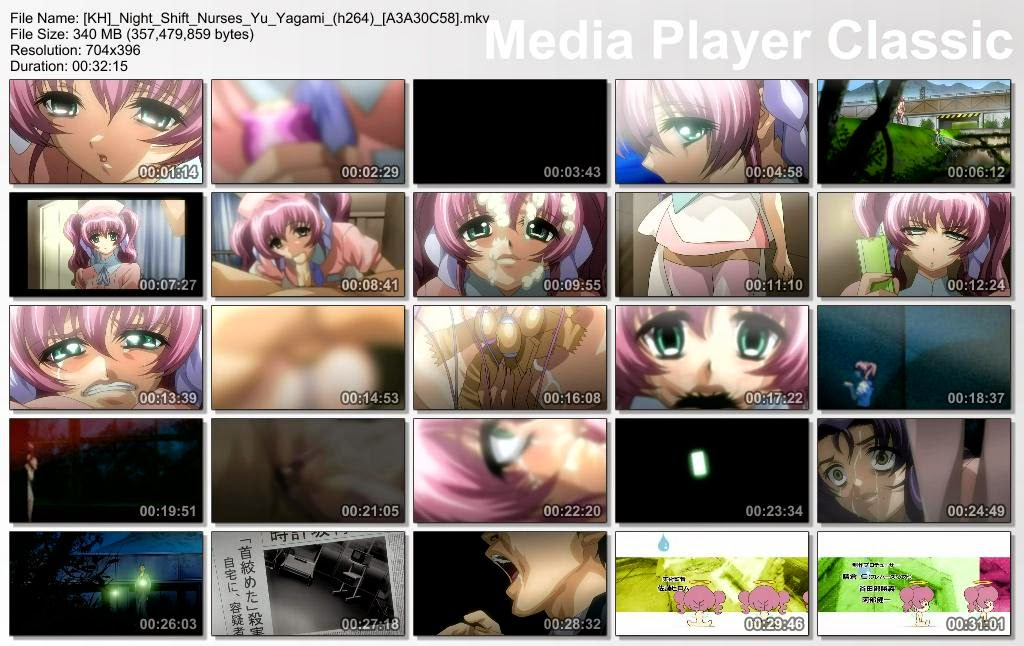Choose the thumbnail stamped 00:12:24

point(914,245)
